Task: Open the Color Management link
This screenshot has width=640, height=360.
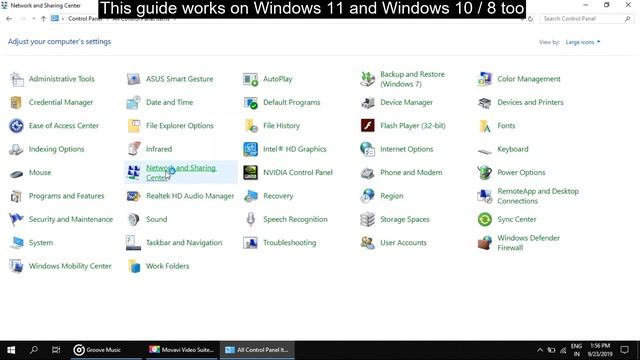Action: tap(529, 79)
